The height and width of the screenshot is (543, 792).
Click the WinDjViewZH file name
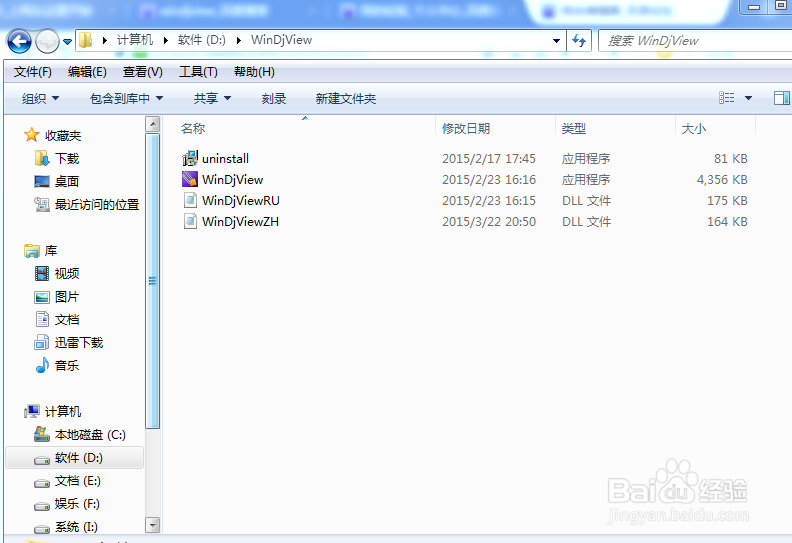click(240, 222)
